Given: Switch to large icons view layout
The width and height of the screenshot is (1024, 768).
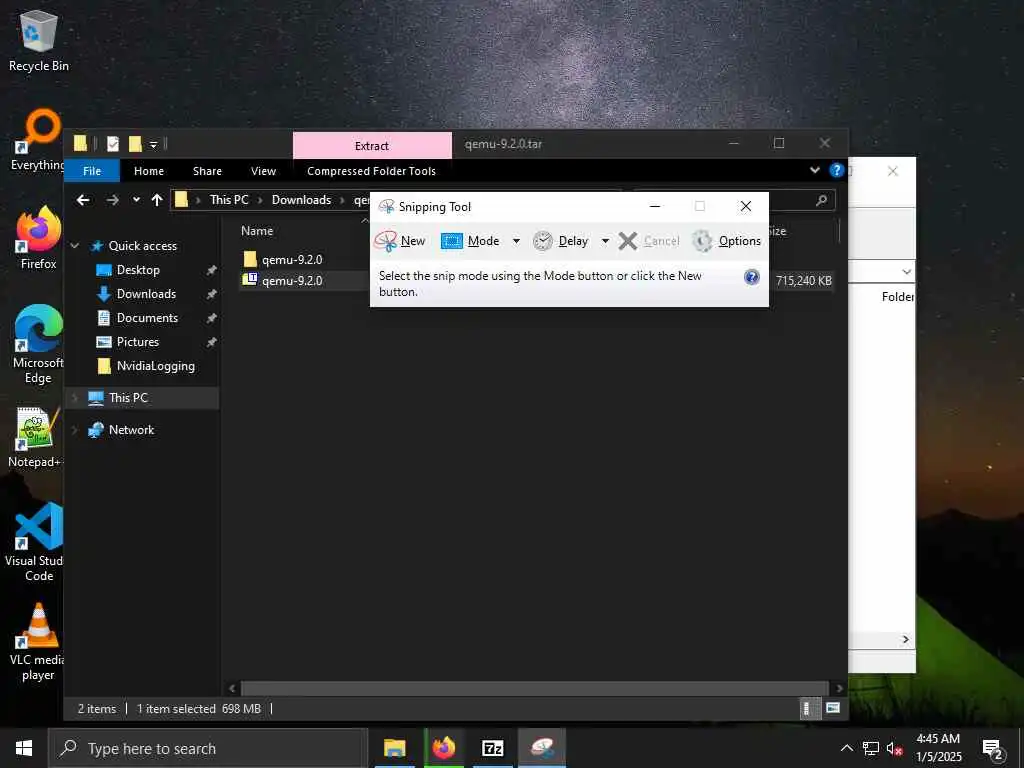Looking at the screenshot, I should tap(833, 709).
